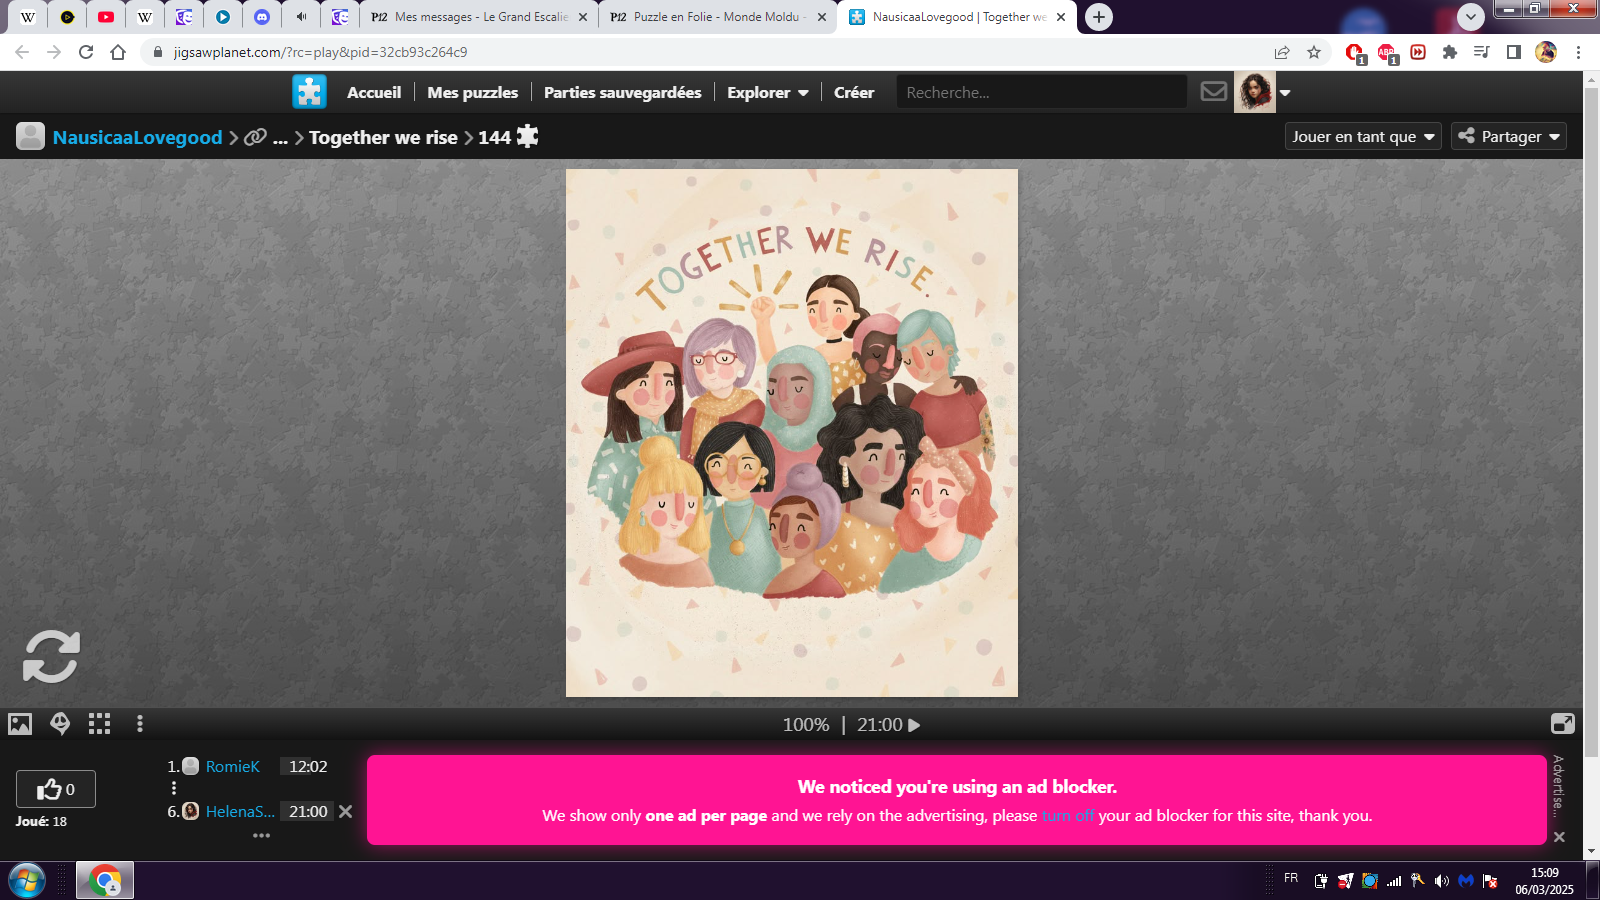Expand the Explorer dropdown menu
The image size is (1600, 900).
tap(767, 92)
